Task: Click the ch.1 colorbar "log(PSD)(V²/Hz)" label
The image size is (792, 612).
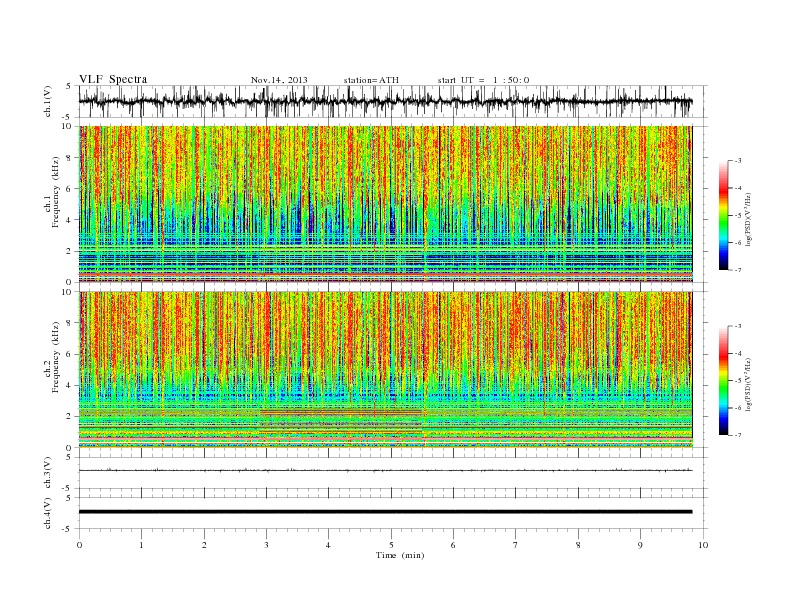Action: 750,219
